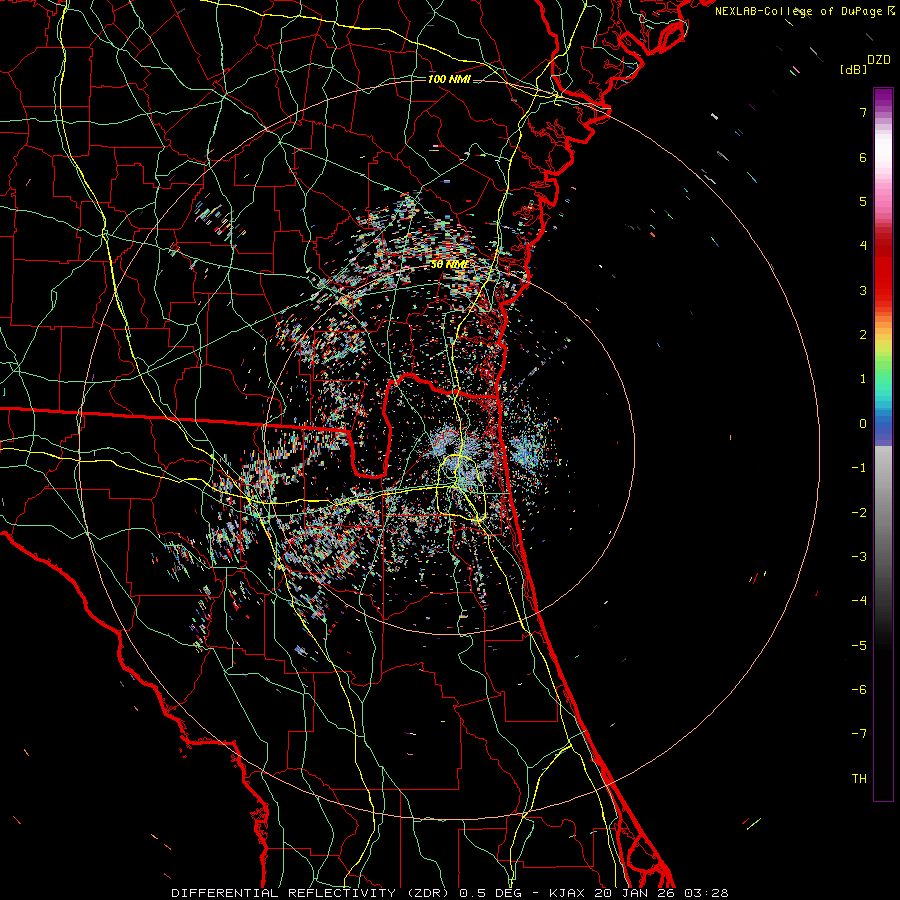Click the TH threshold label in legend
Screen dimensions: 900x900
(859, 779)
